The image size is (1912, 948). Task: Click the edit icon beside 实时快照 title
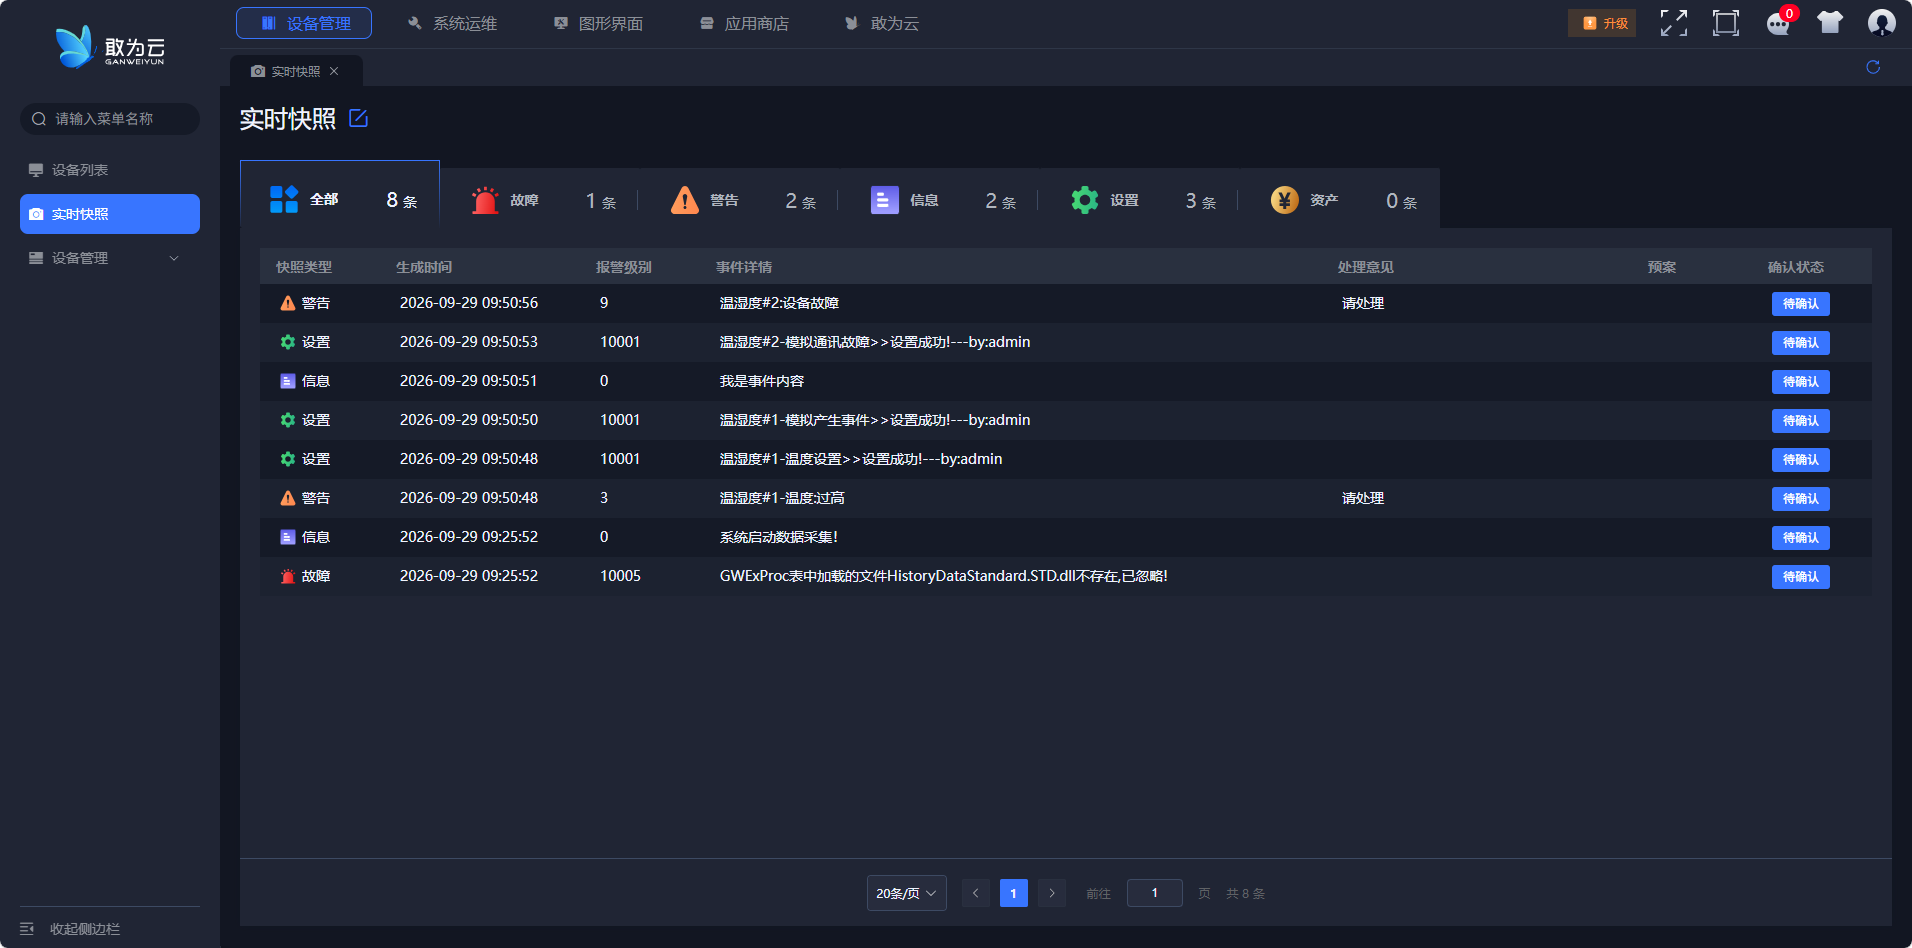[x=358, y=119]
